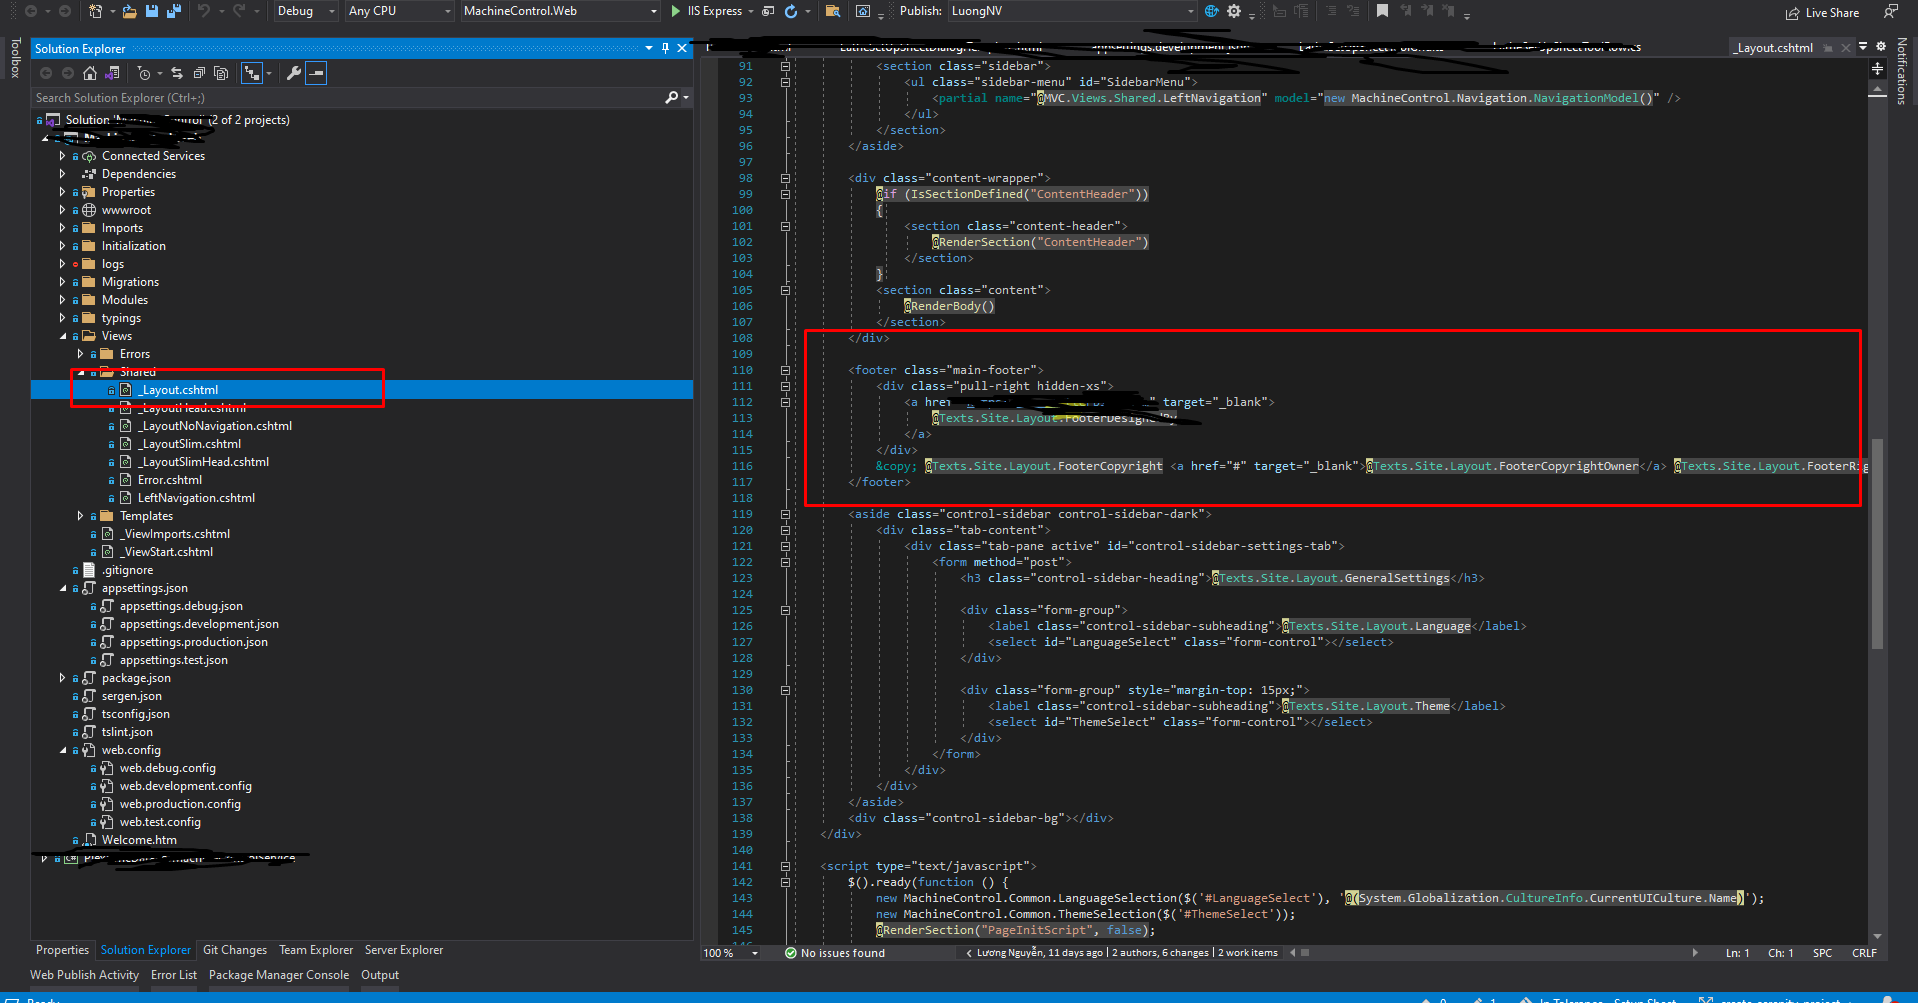Click the Home icon in Solution Explorer
The height and width of the screenshot is (1003, 1918).
point(90,73)
